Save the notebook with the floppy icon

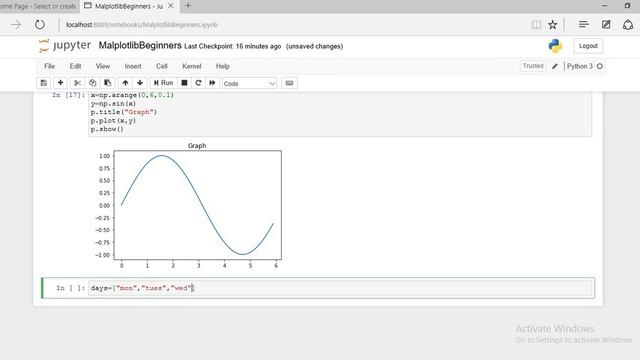(44, 83)
